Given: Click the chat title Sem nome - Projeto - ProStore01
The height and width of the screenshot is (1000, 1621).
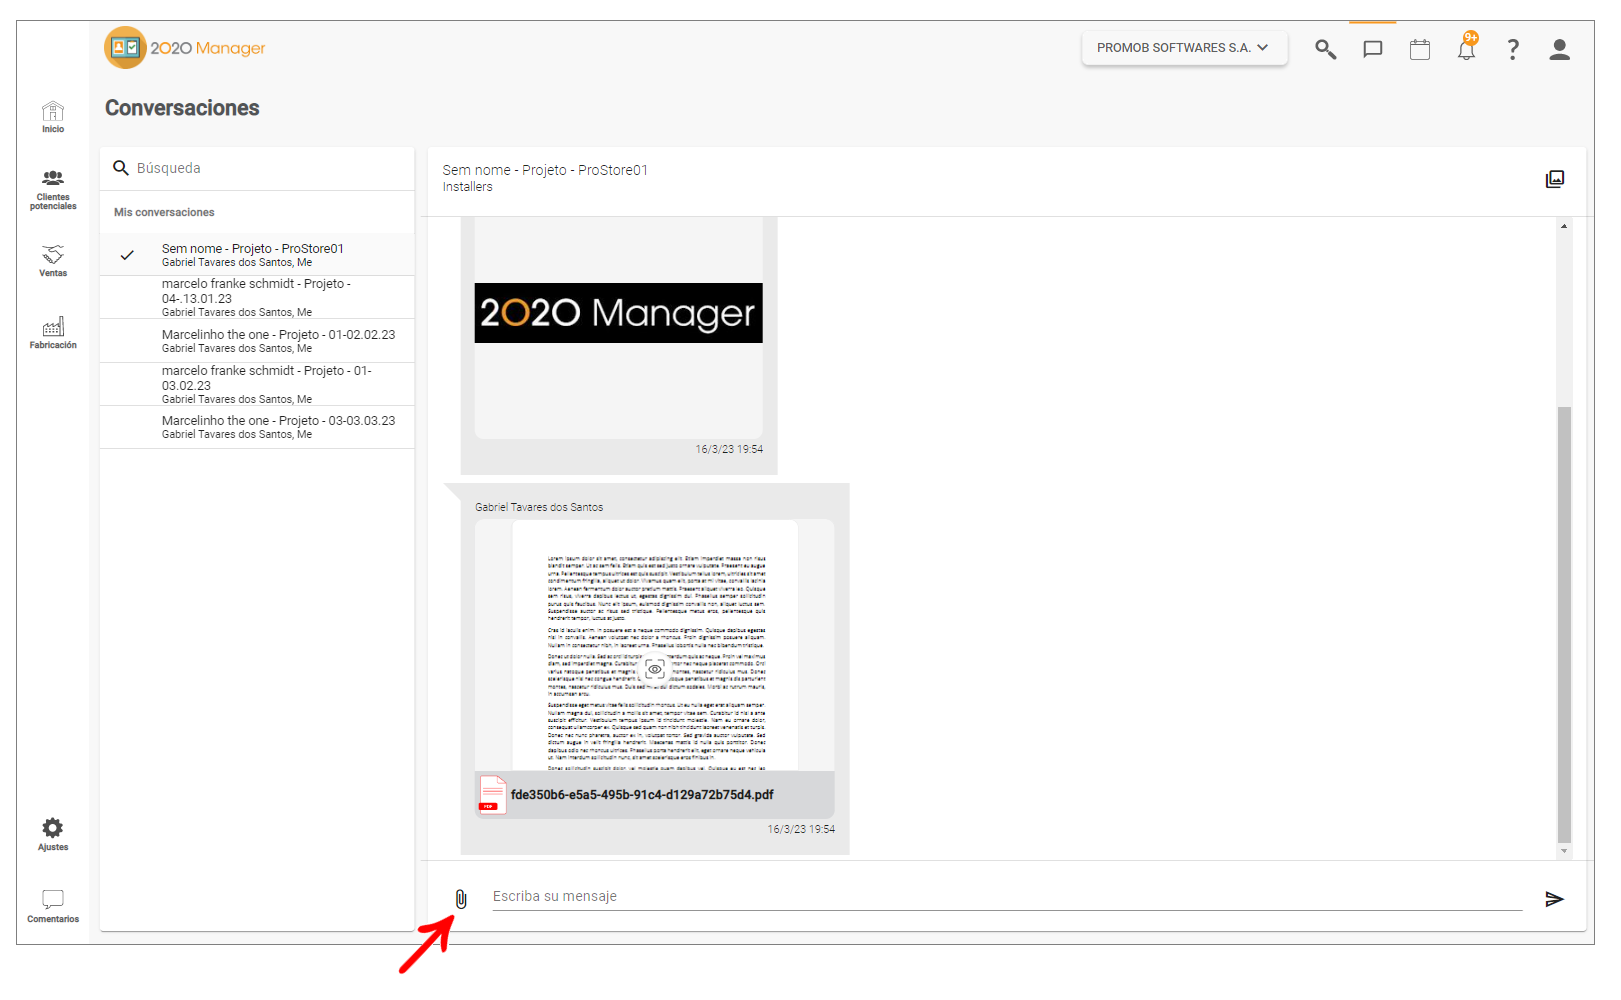Looking at the screenshot, I should (x=545, y=170).
